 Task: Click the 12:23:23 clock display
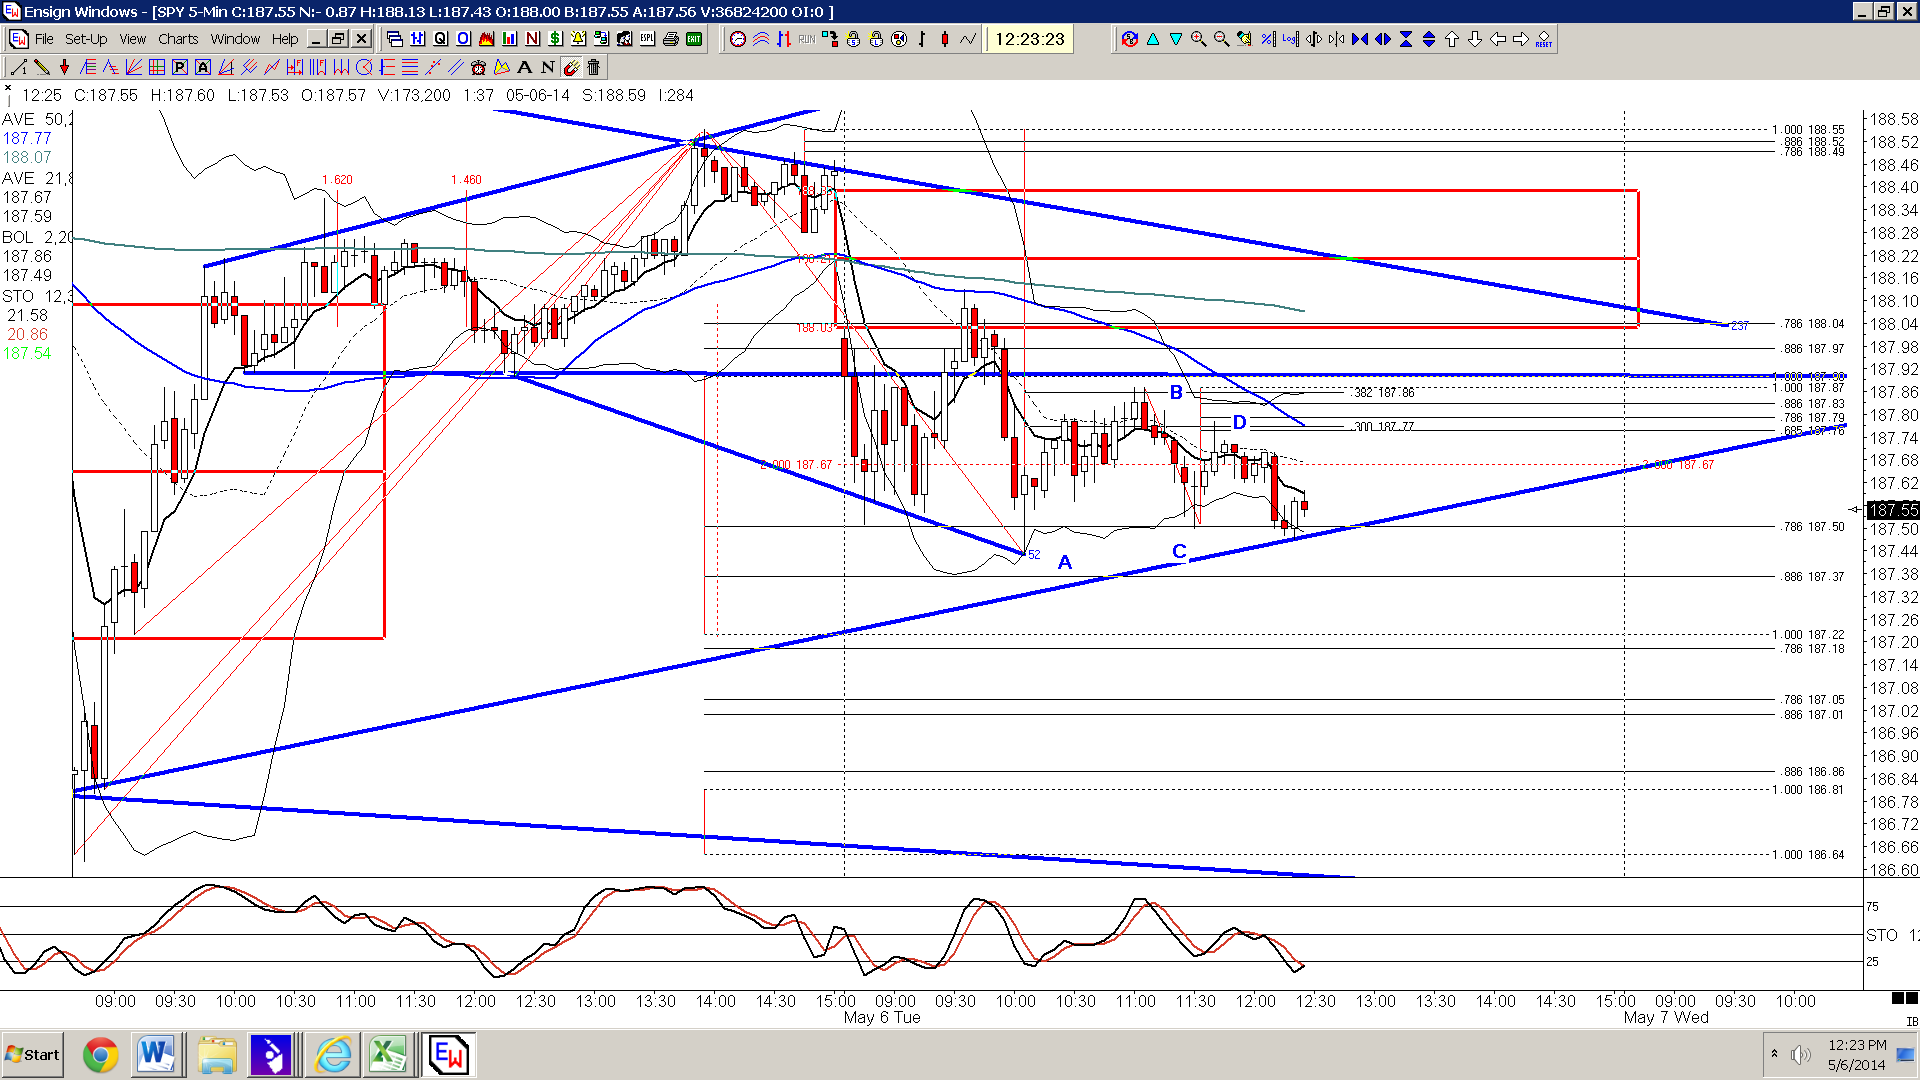tap(1030, 39)
